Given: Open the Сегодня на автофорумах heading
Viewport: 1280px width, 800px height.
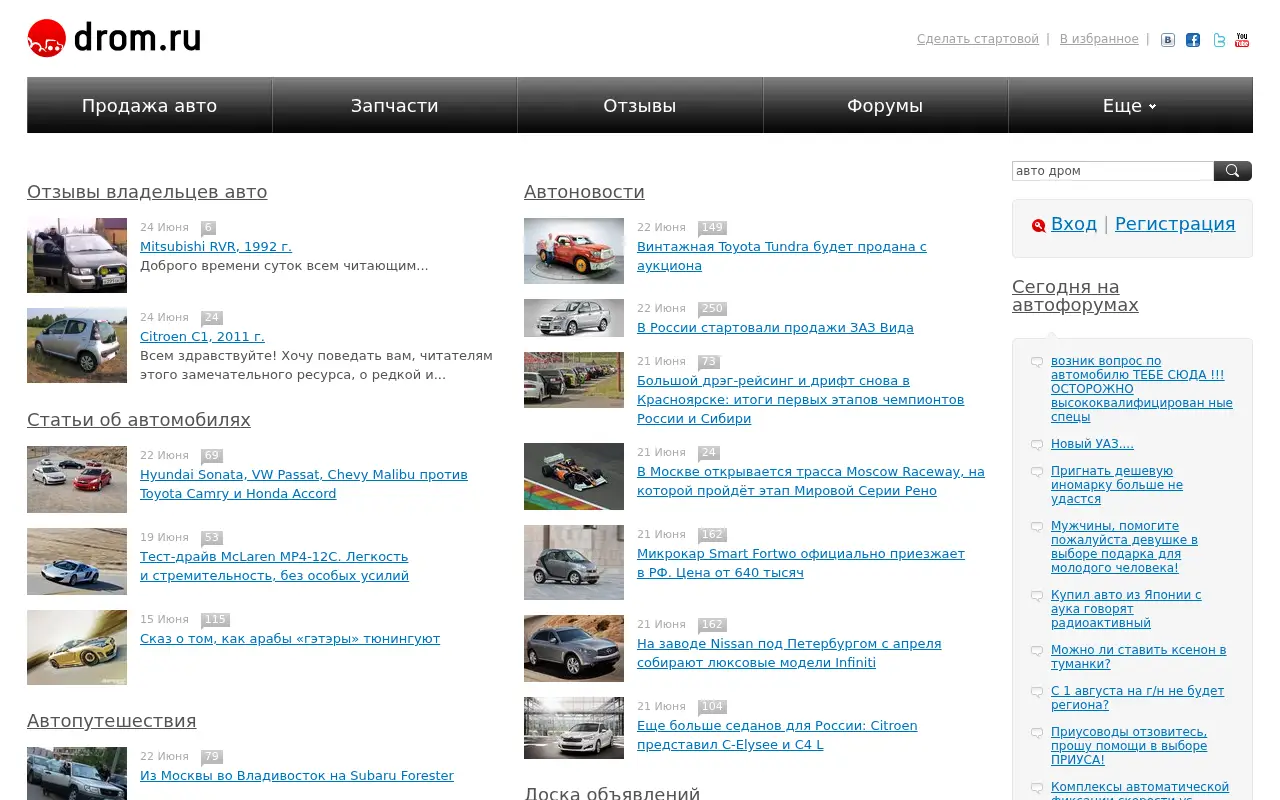Looking at the screenshot, I should tap(1075, 296).
